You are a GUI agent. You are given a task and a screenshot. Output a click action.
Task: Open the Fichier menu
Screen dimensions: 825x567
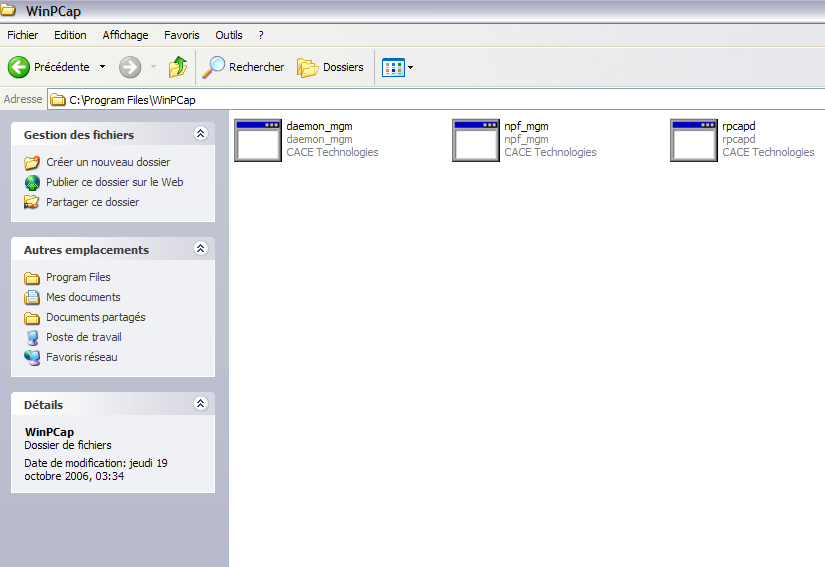coord(23,35)
